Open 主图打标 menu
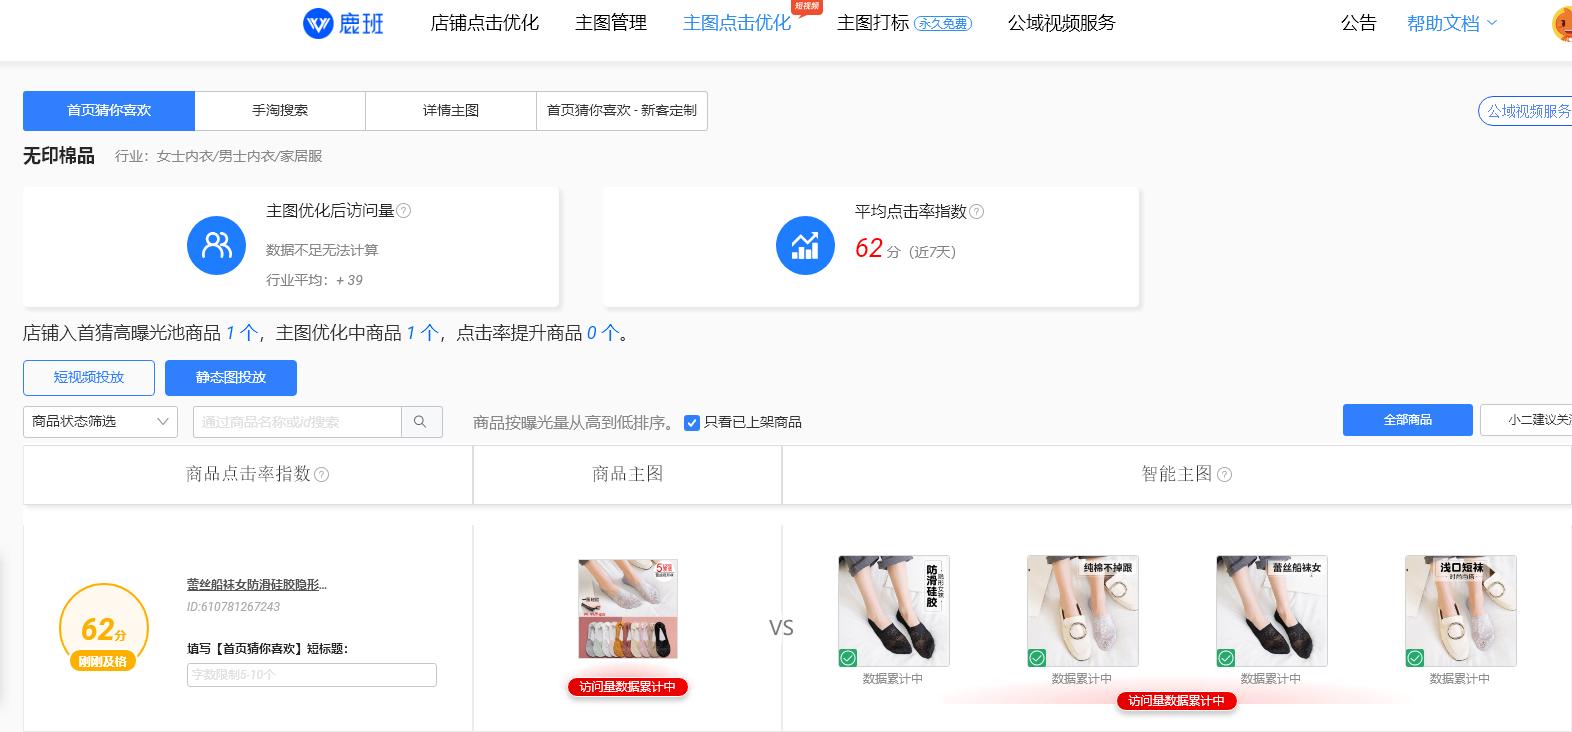The width and height of the screenshot is (1572, 732). click(x=873, y=23)
